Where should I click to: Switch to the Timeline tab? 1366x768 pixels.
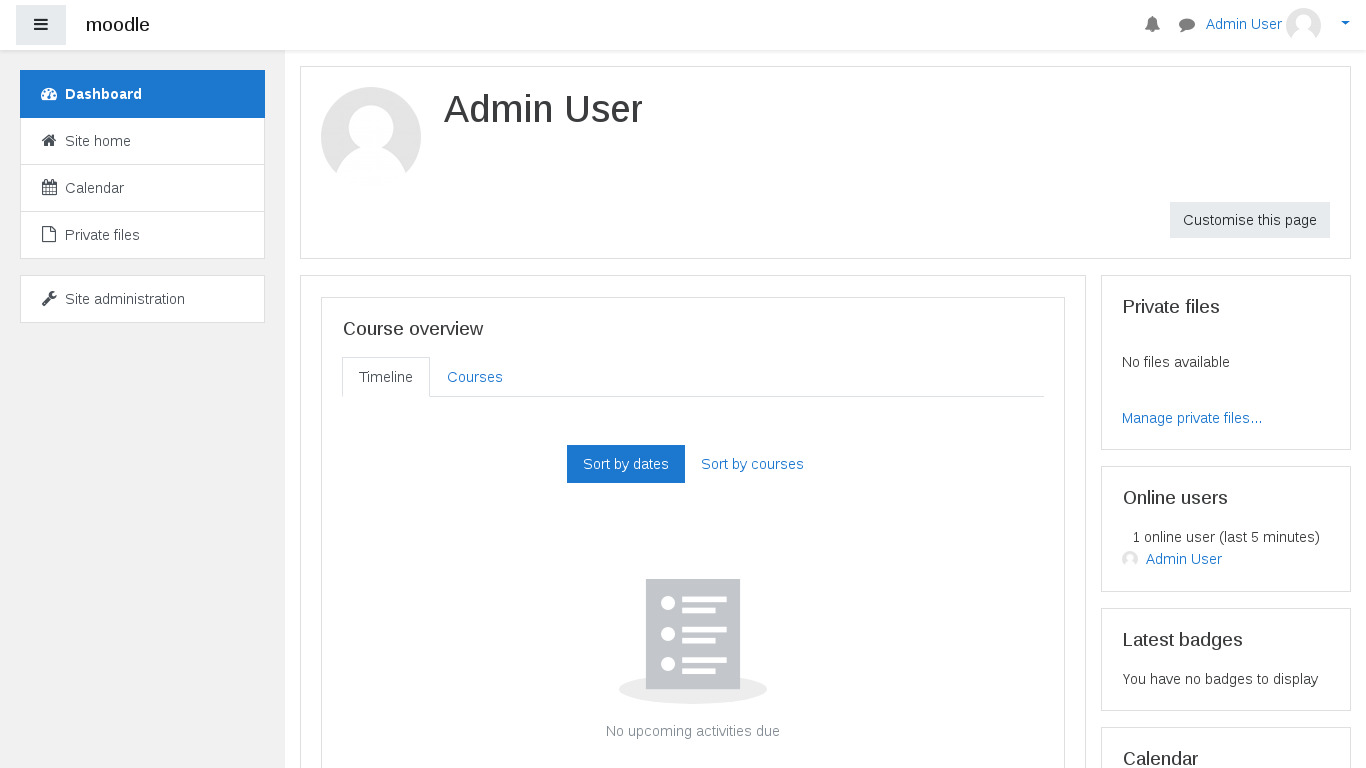(x=386, y=377)
